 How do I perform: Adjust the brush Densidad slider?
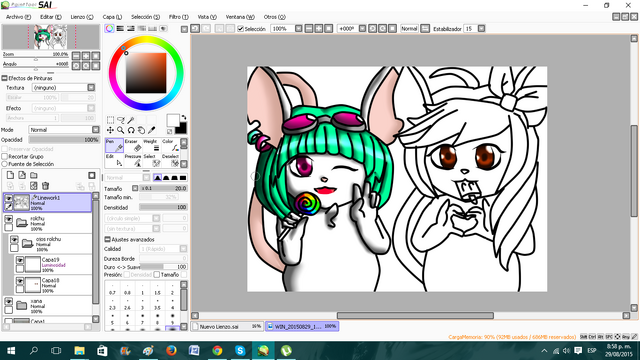tap(163, 208)
